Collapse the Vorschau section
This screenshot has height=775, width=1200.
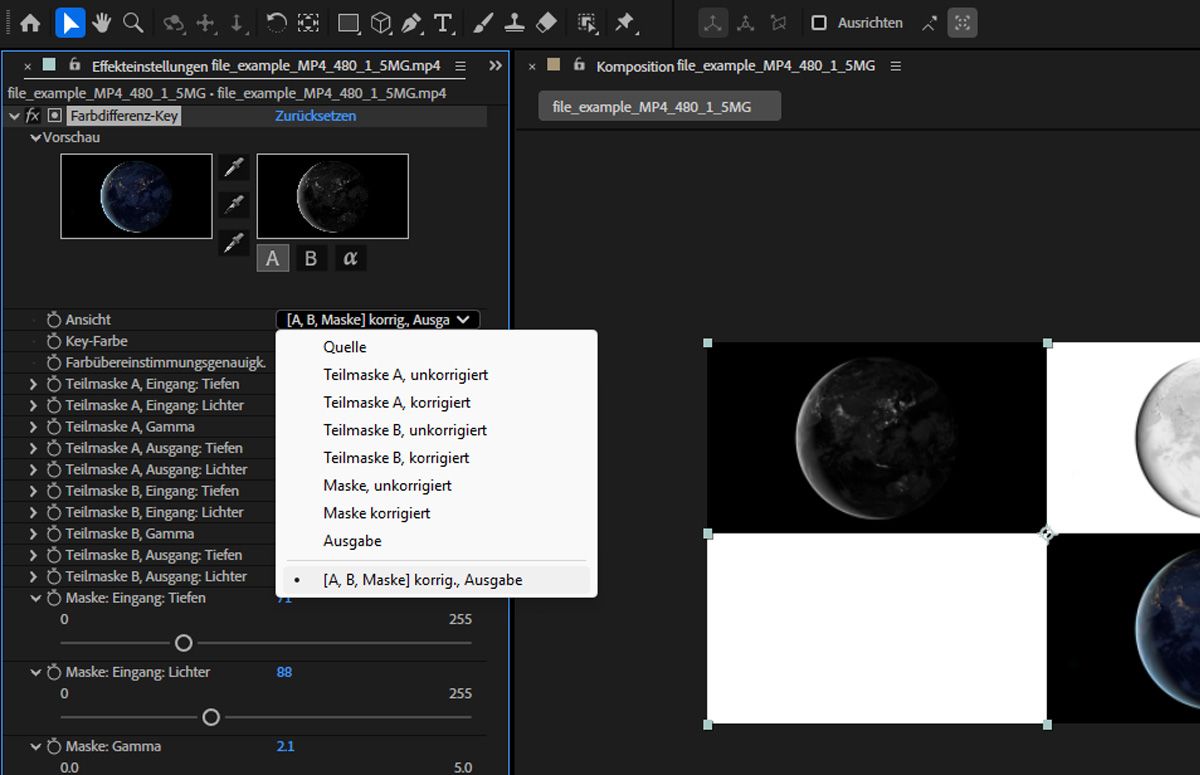pyautogui.click(x=36, y=138)
